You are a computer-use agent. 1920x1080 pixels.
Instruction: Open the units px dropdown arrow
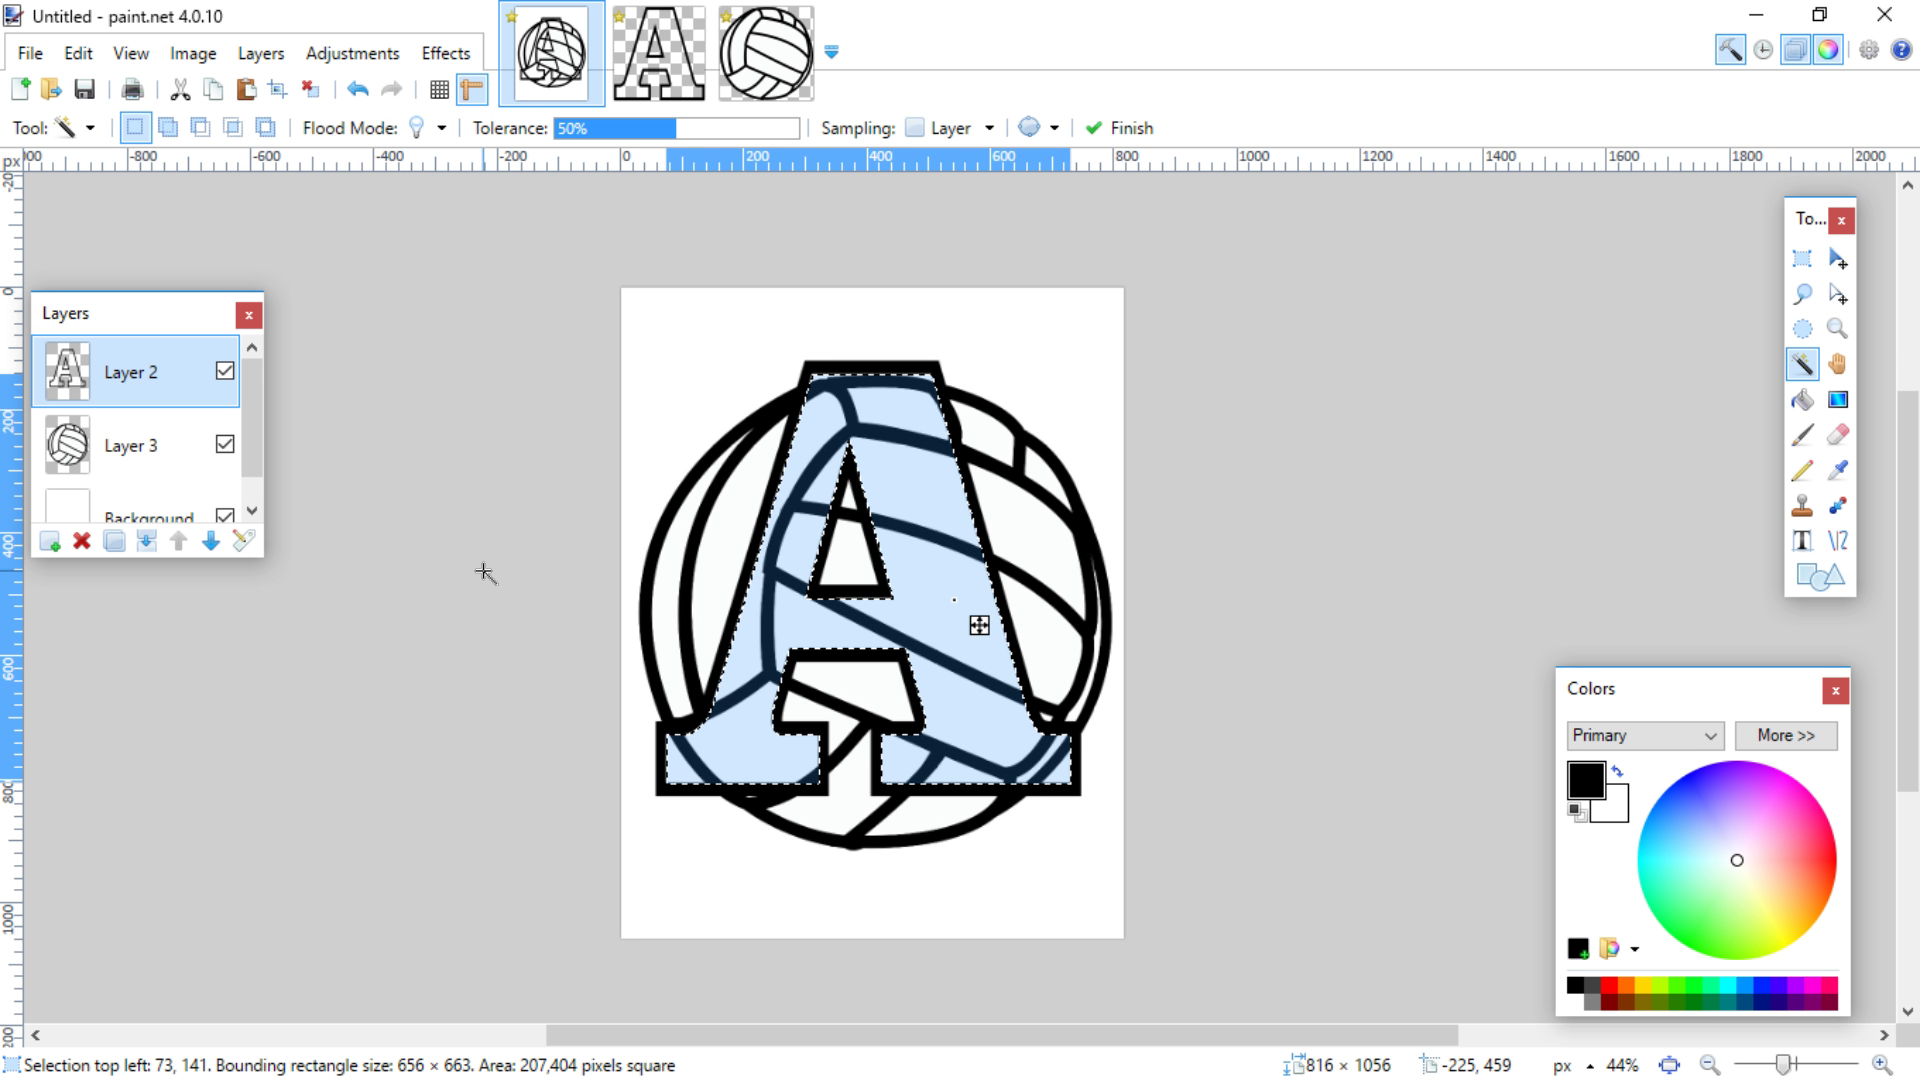[x=1590, y=1066]
